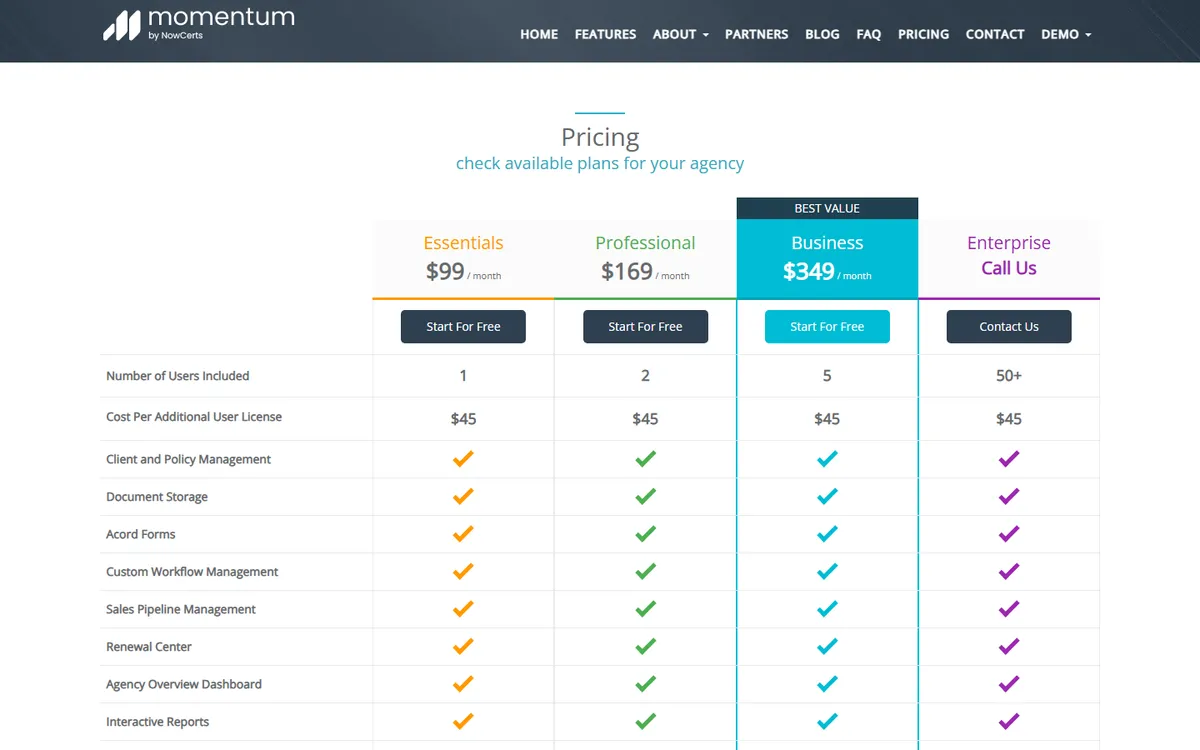Click Essentials checkmark in Renewal Center row
The width and height of the screenshot is (1200, 750).
463,646
